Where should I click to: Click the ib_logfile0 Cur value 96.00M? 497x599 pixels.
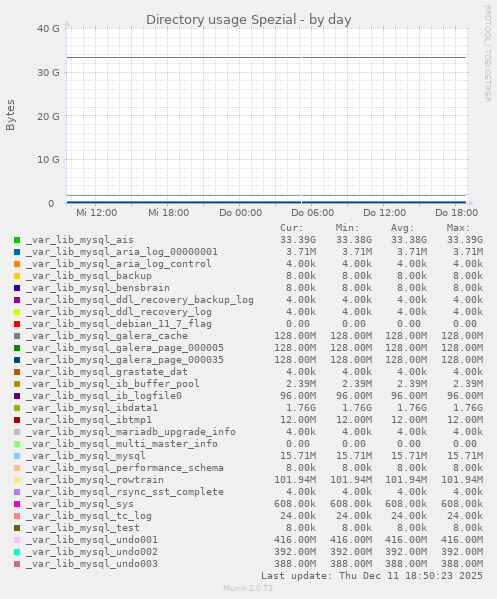coord(298,396)
